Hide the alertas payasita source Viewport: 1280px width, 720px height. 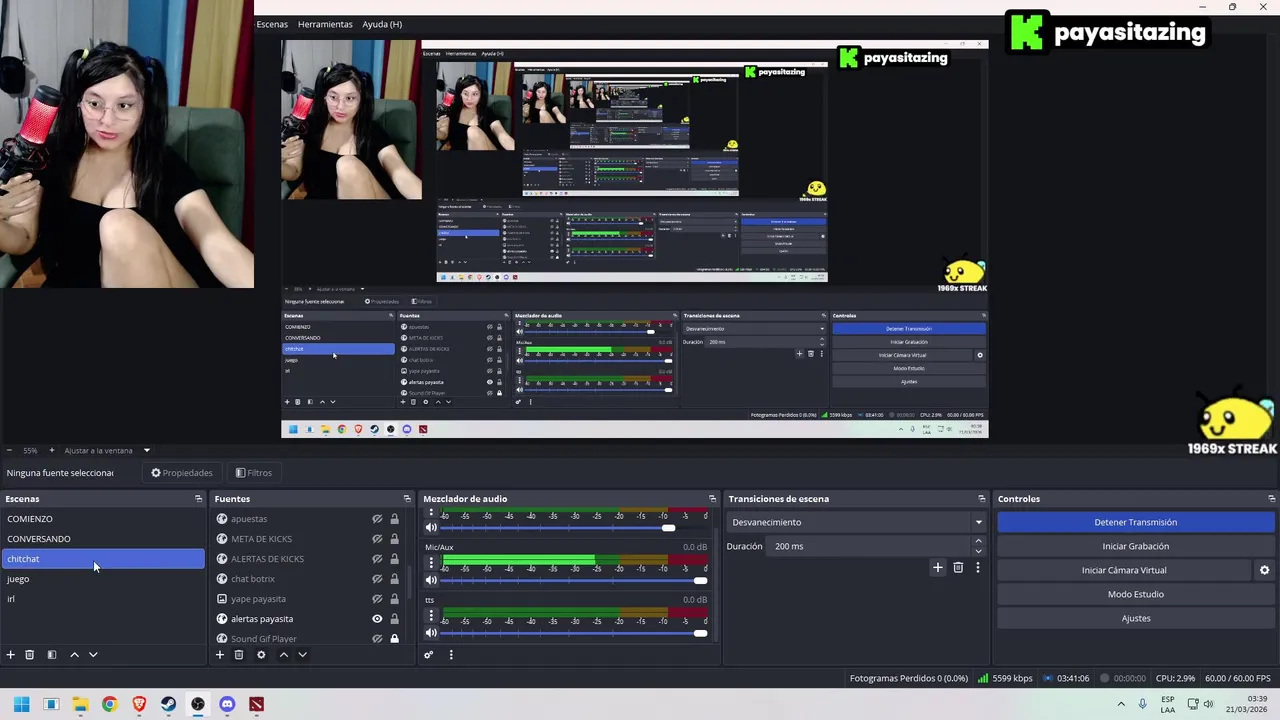pos(377,619)
